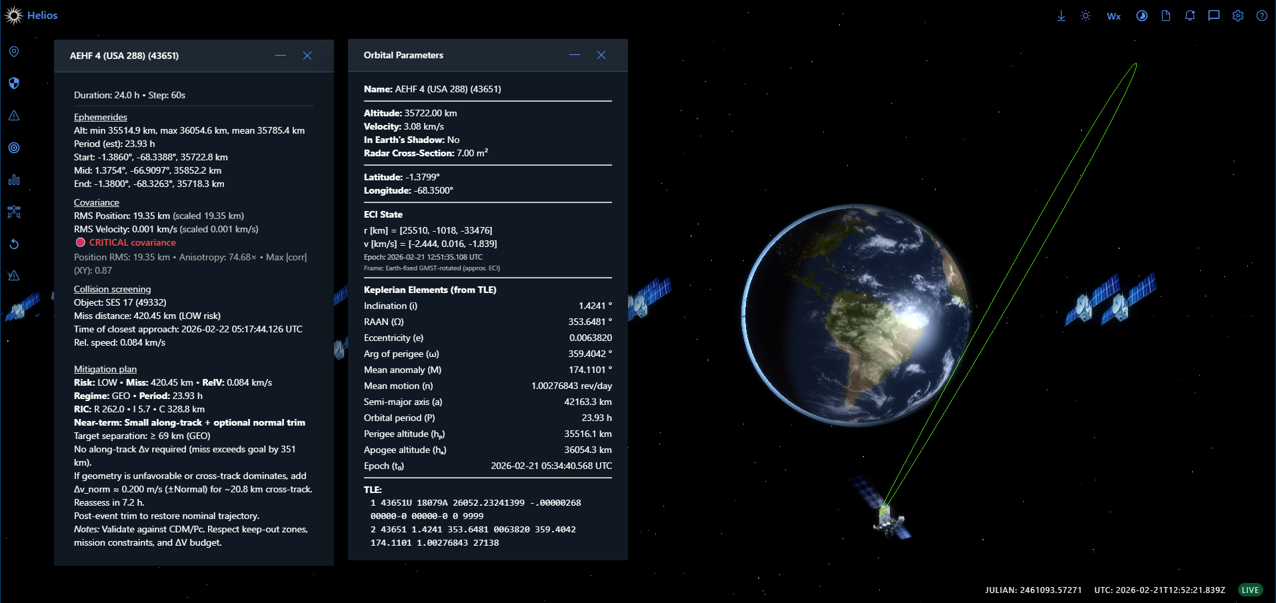
Task: Open the document report icon
Action: point(1166,16)
